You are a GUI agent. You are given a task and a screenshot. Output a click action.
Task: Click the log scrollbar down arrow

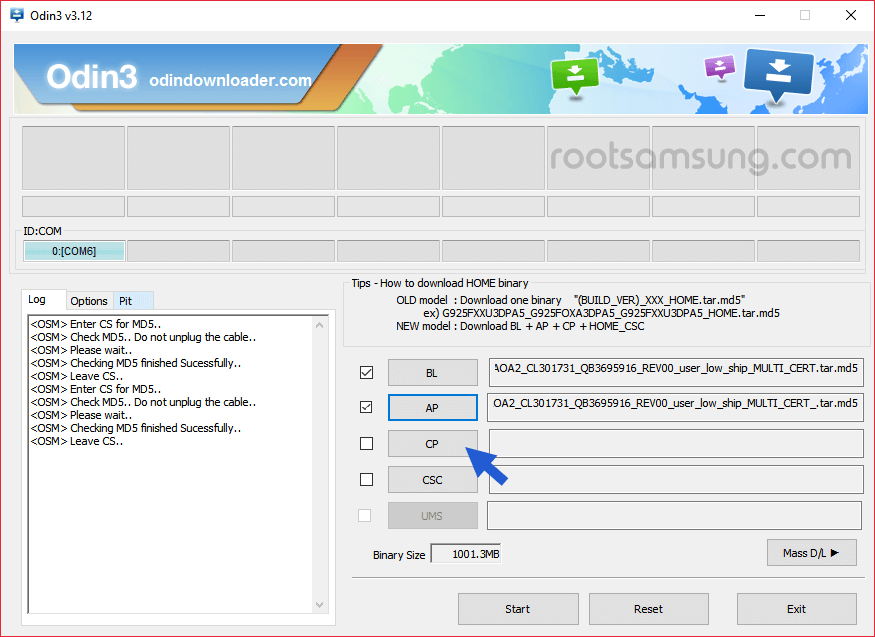319,605
